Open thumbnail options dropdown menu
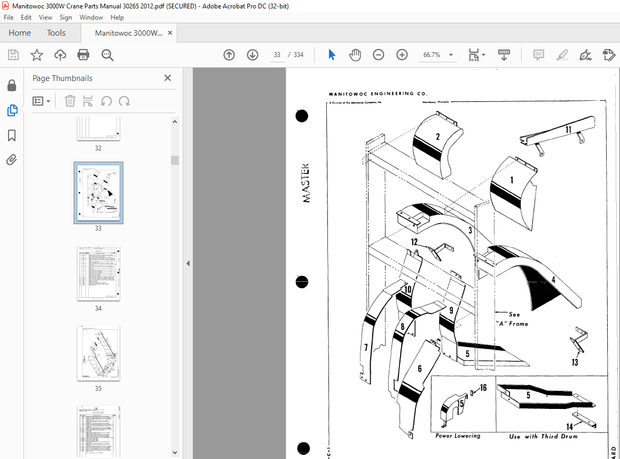The height and width of the screenshot is (459, 620). tap(42, 101)
